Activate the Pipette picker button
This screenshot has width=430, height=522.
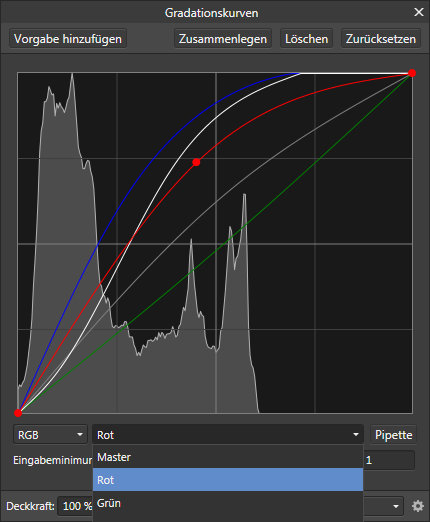[x=393, y=434]
